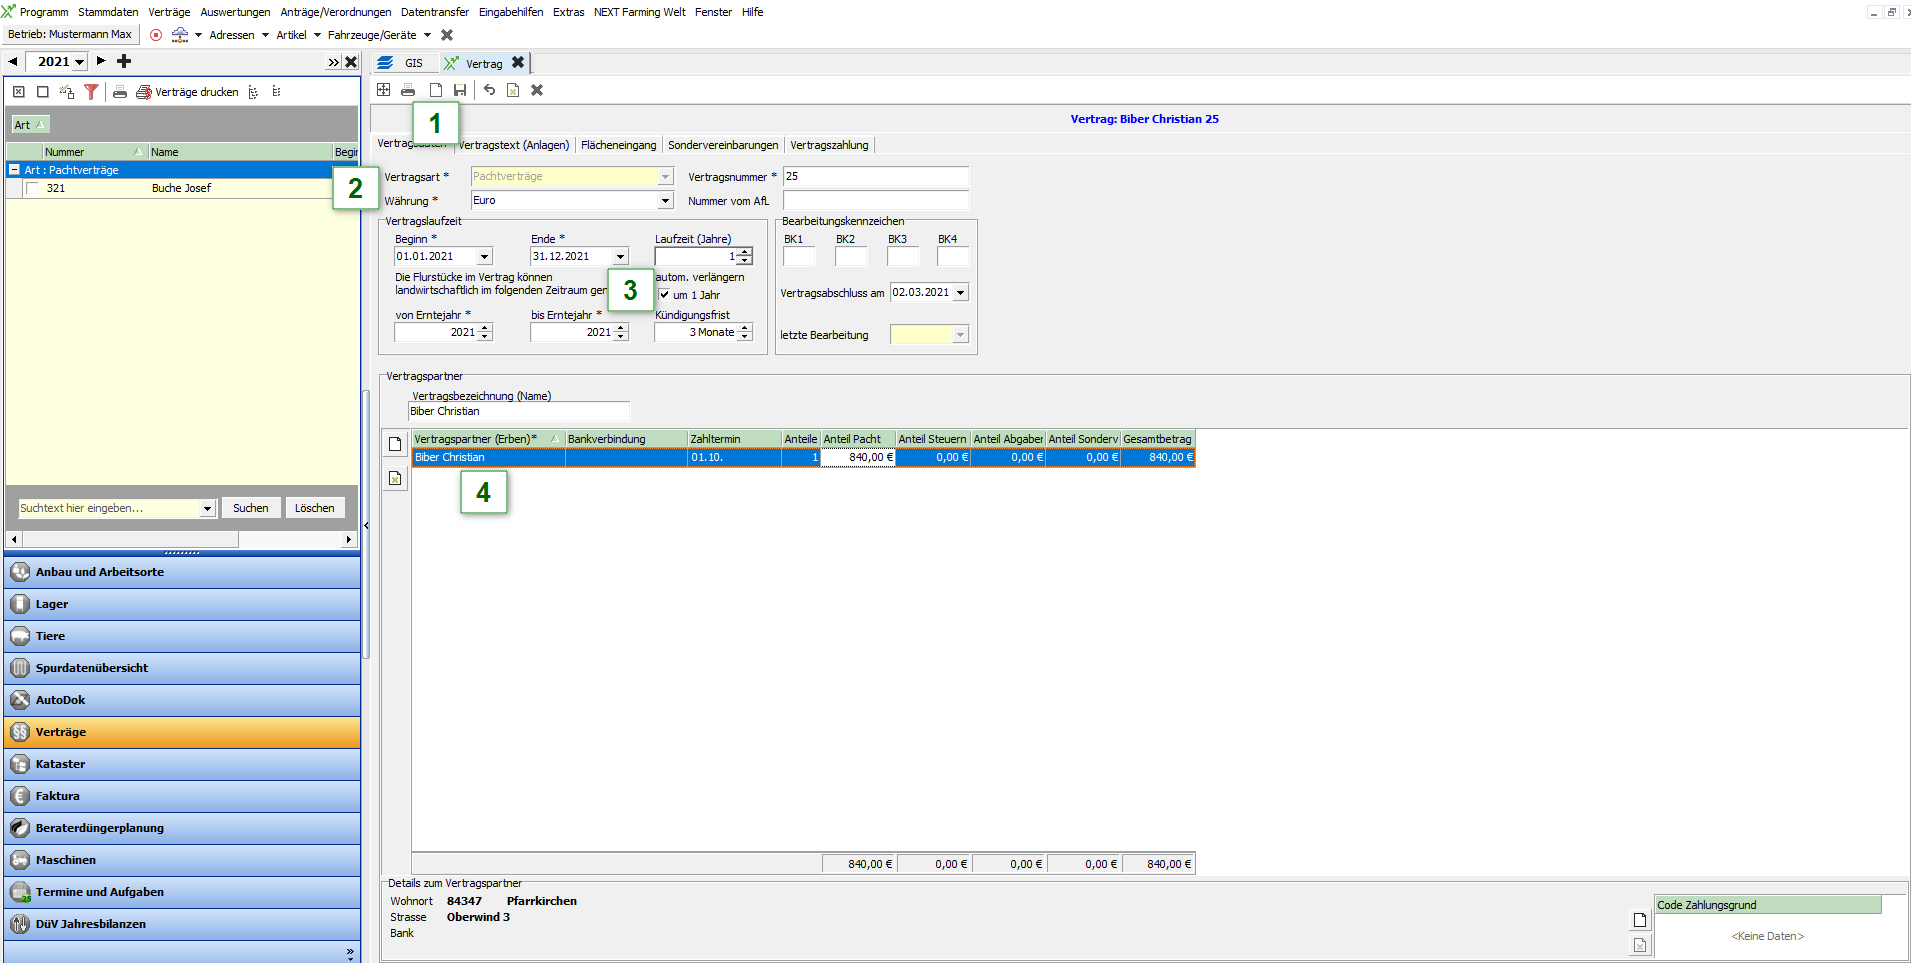Open the Beginn date picker dropdown
Screen dimensions: 1911x963
(484, 257)
